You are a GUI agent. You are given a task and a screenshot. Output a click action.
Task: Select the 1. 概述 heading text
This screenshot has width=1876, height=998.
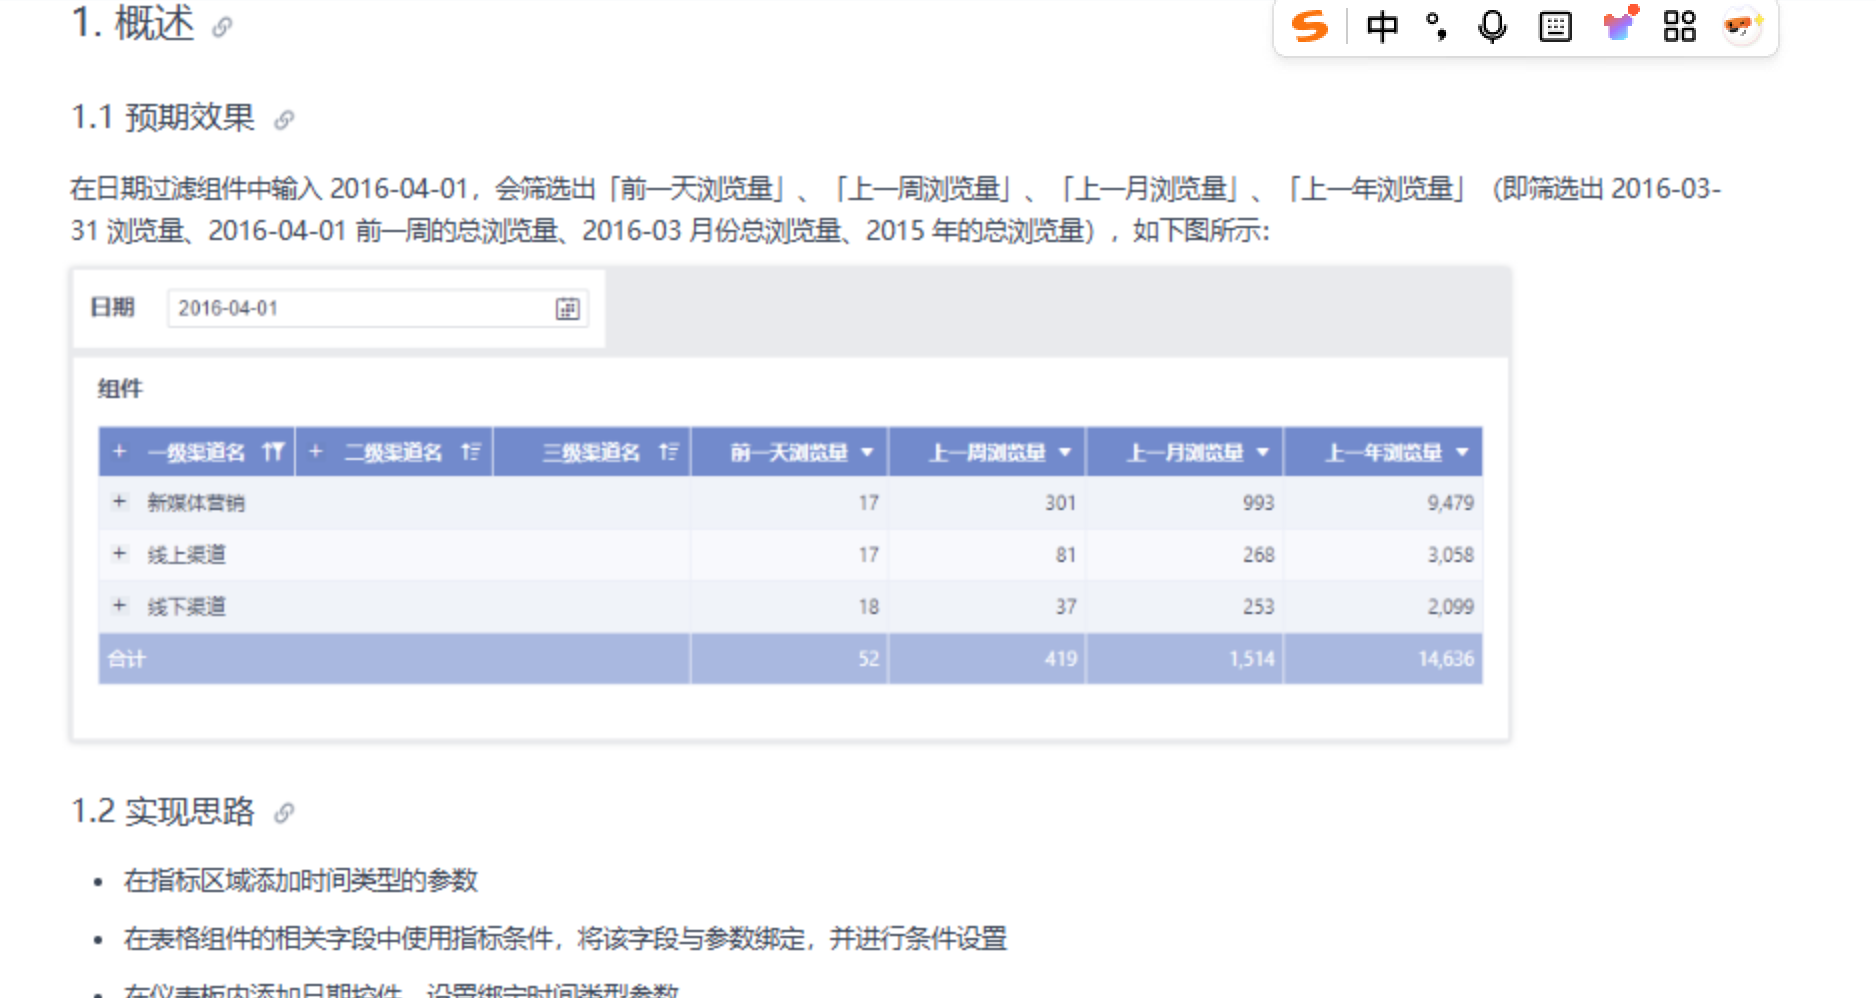132,23
